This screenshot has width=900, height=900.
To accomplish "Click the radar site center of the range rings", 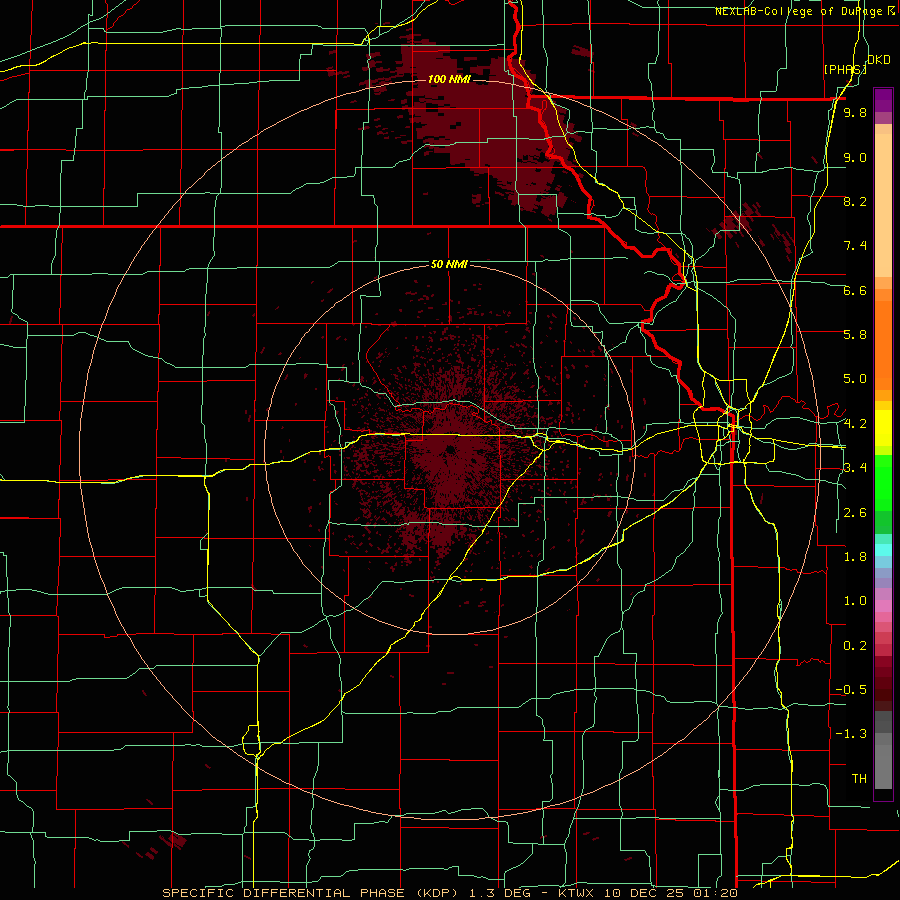I will (449, 449).
